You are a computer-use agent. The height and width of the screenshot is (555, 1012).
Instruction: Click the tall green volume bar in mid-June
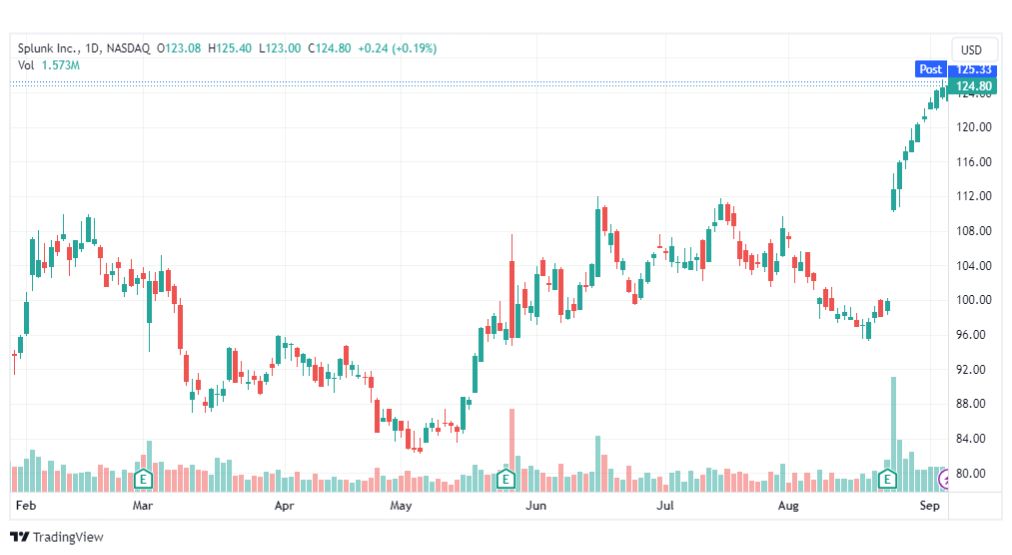(x=598, y=464)
